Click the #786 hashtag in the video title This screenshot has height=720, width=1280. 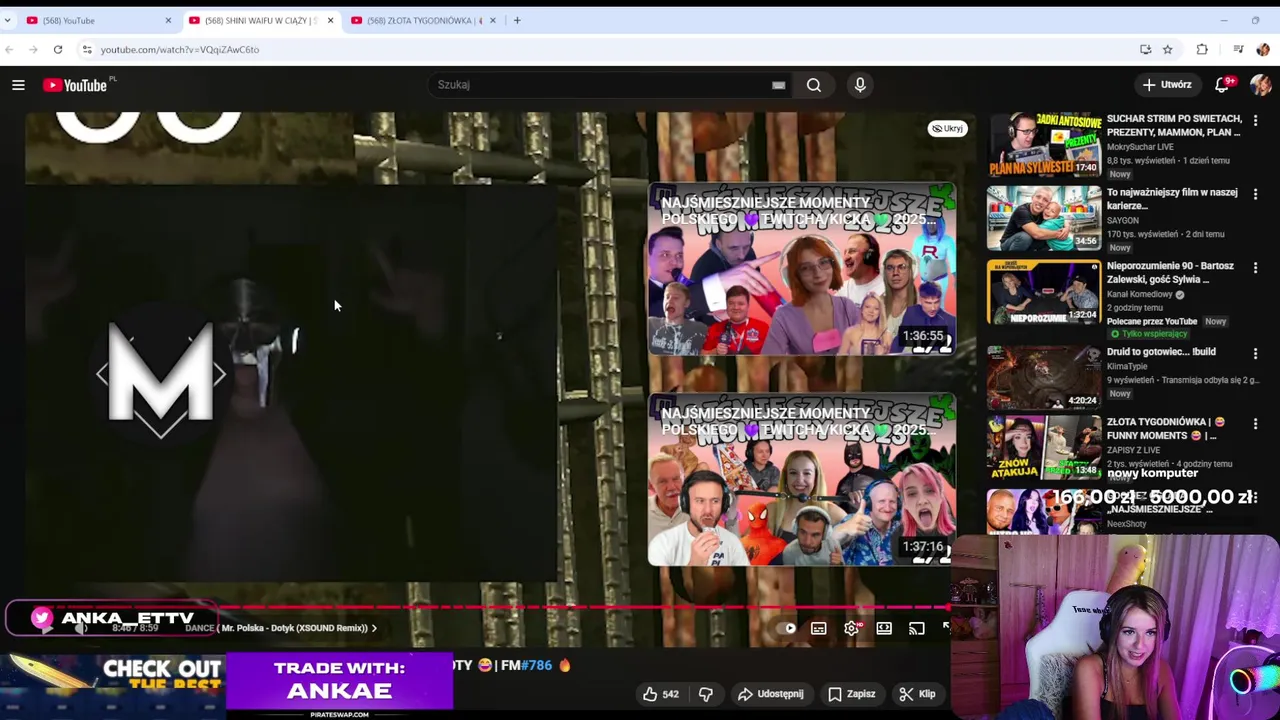coord(536,665)
